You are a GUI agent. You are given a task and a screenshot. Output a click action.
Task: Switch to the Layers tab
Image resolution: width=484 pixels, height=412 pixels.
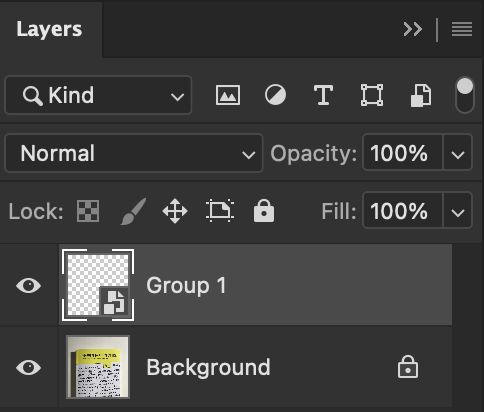[49, 29]
